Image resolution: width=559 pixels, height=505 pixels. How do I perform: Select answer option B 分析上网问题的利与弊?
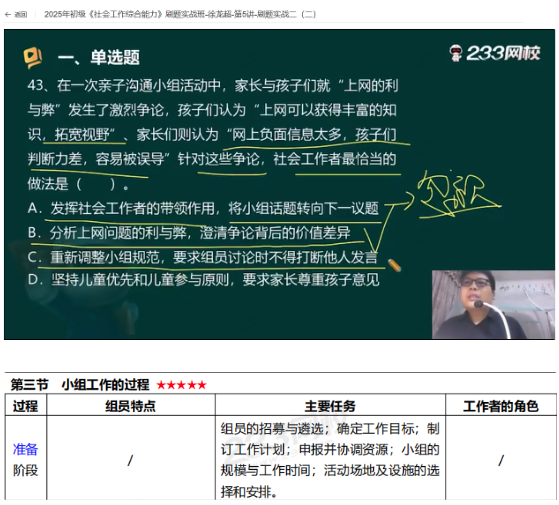click(x=189, y=233)
